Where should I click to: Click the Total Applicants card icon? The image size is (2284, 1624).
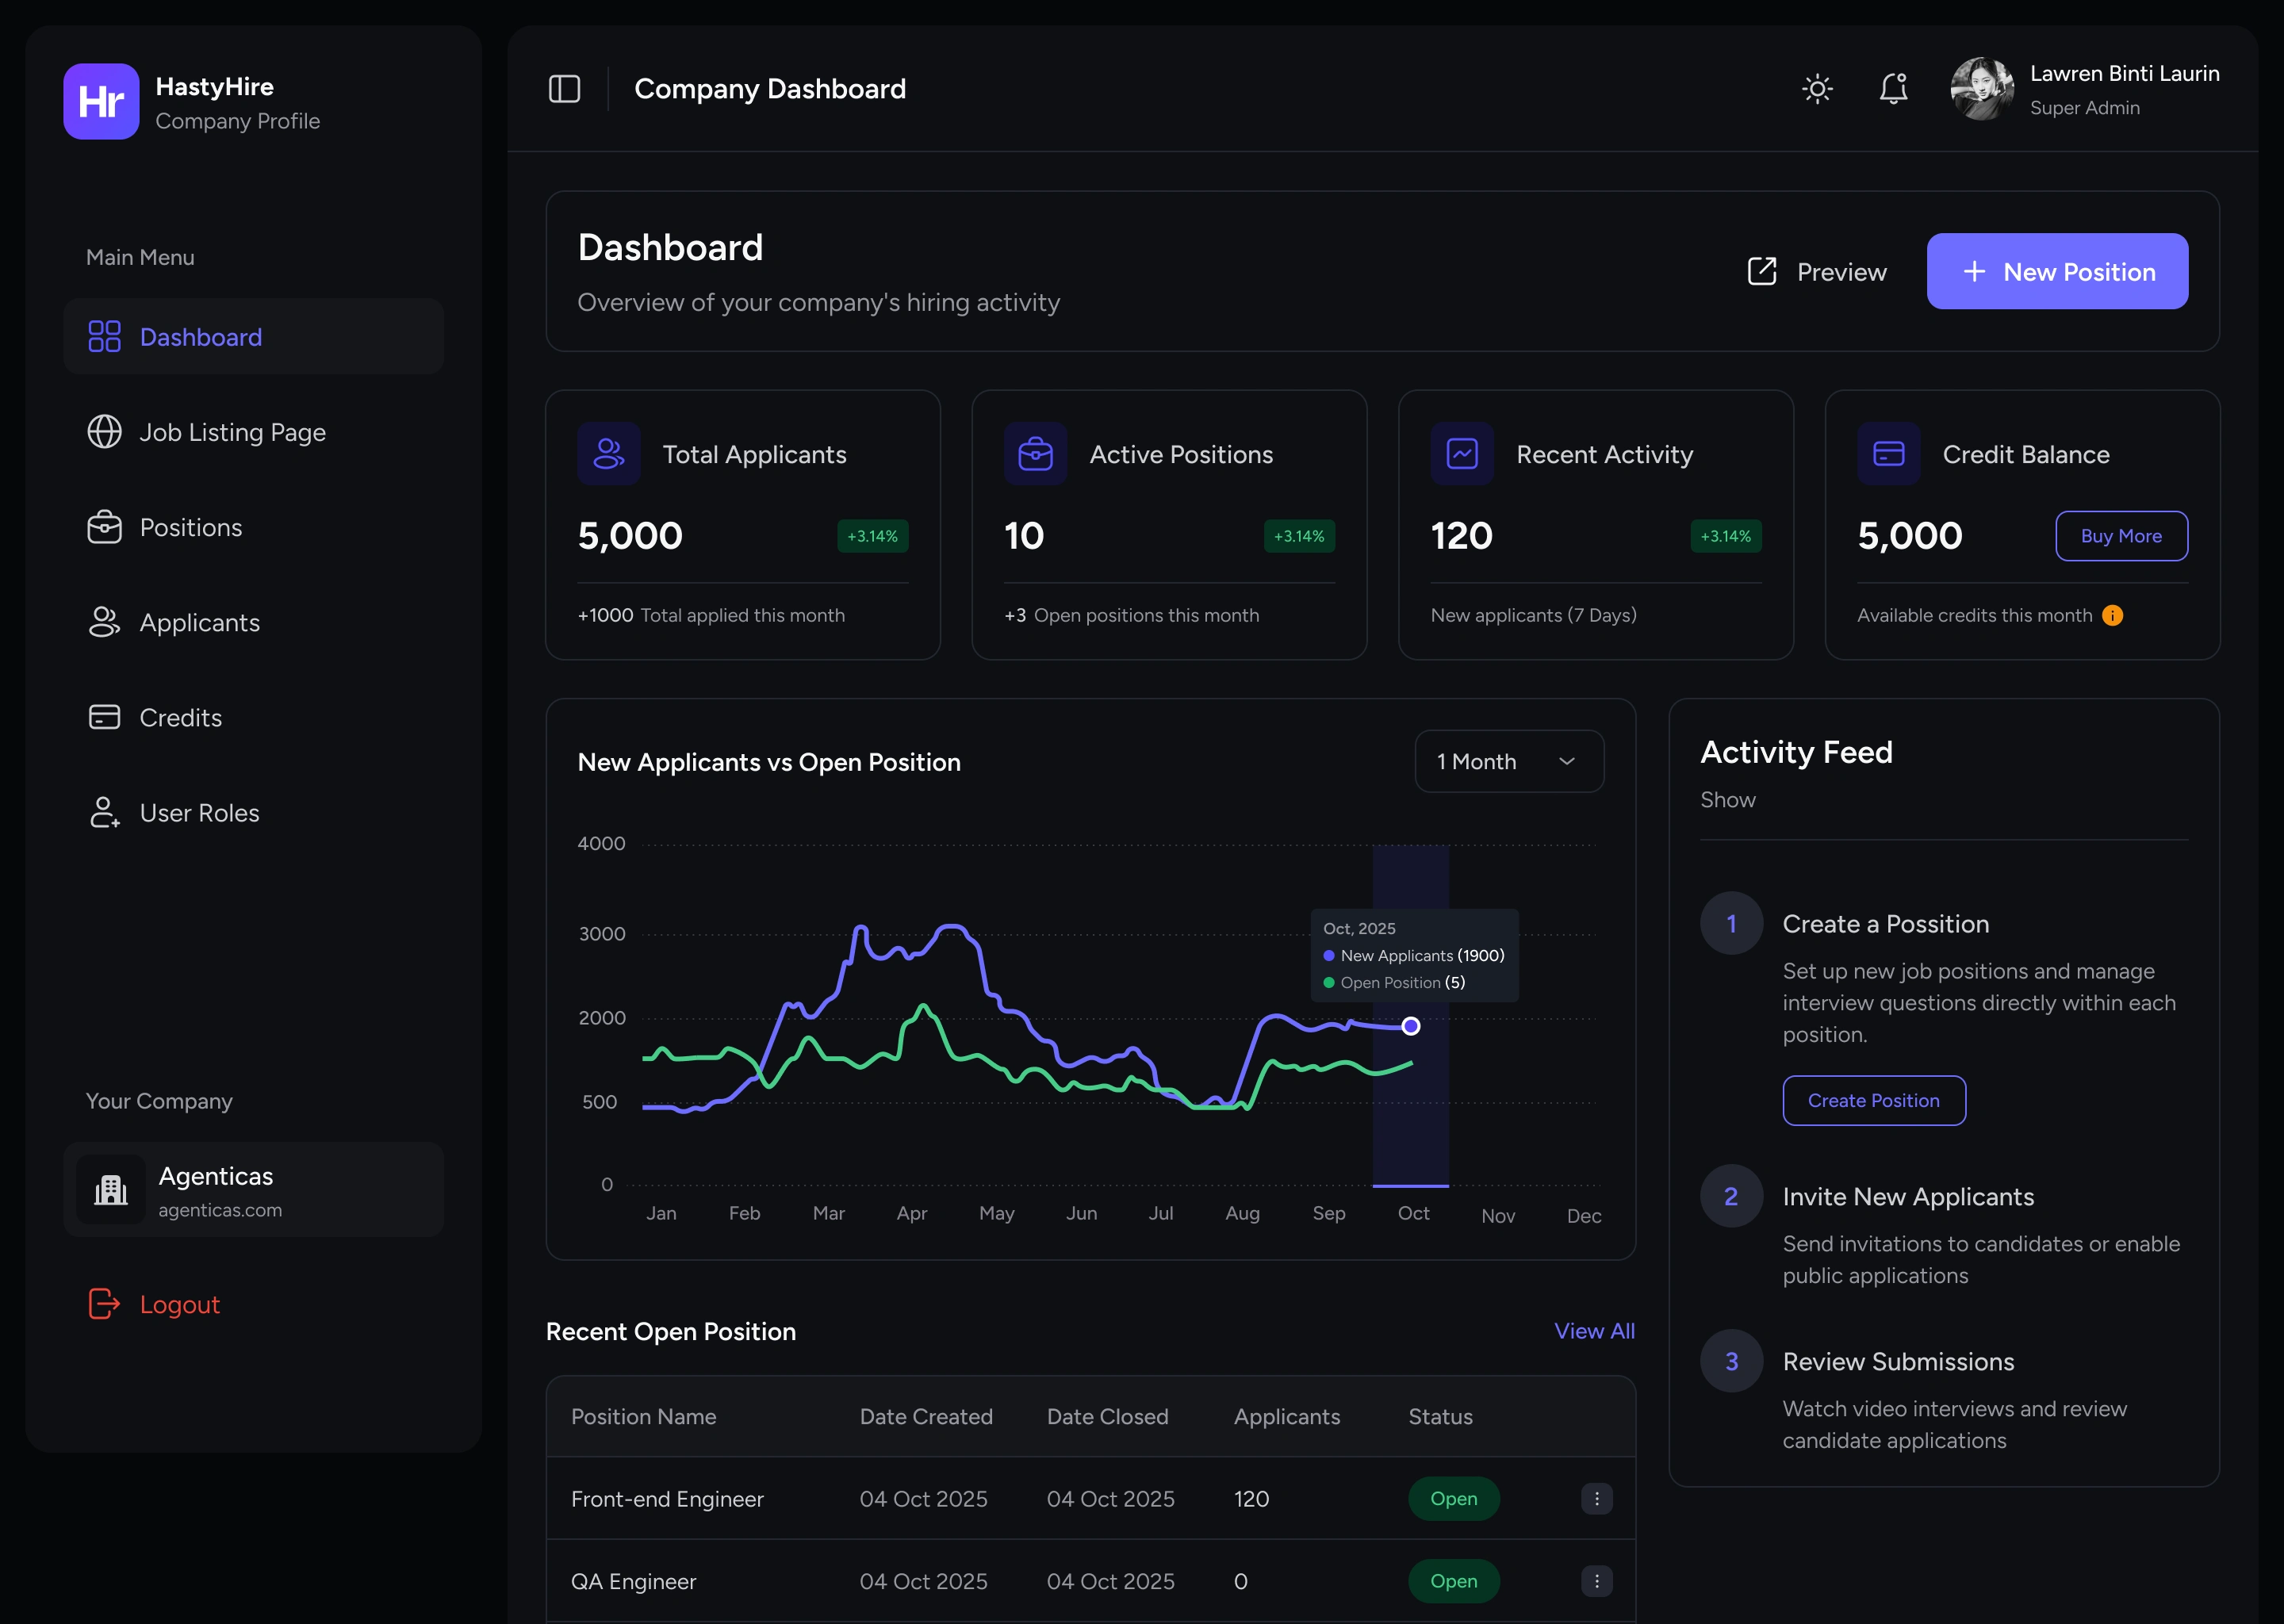tap(608, 454)
